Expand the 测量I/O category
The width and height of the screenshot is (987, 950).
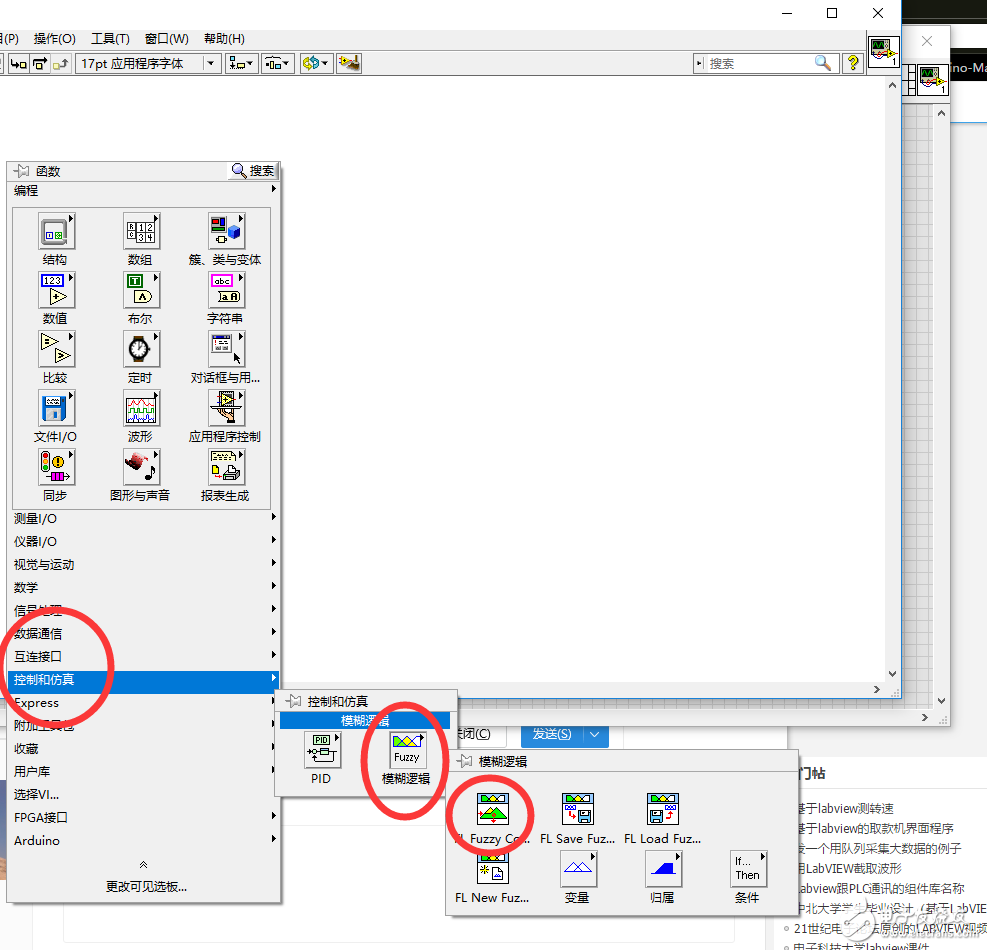pos(144,518)
